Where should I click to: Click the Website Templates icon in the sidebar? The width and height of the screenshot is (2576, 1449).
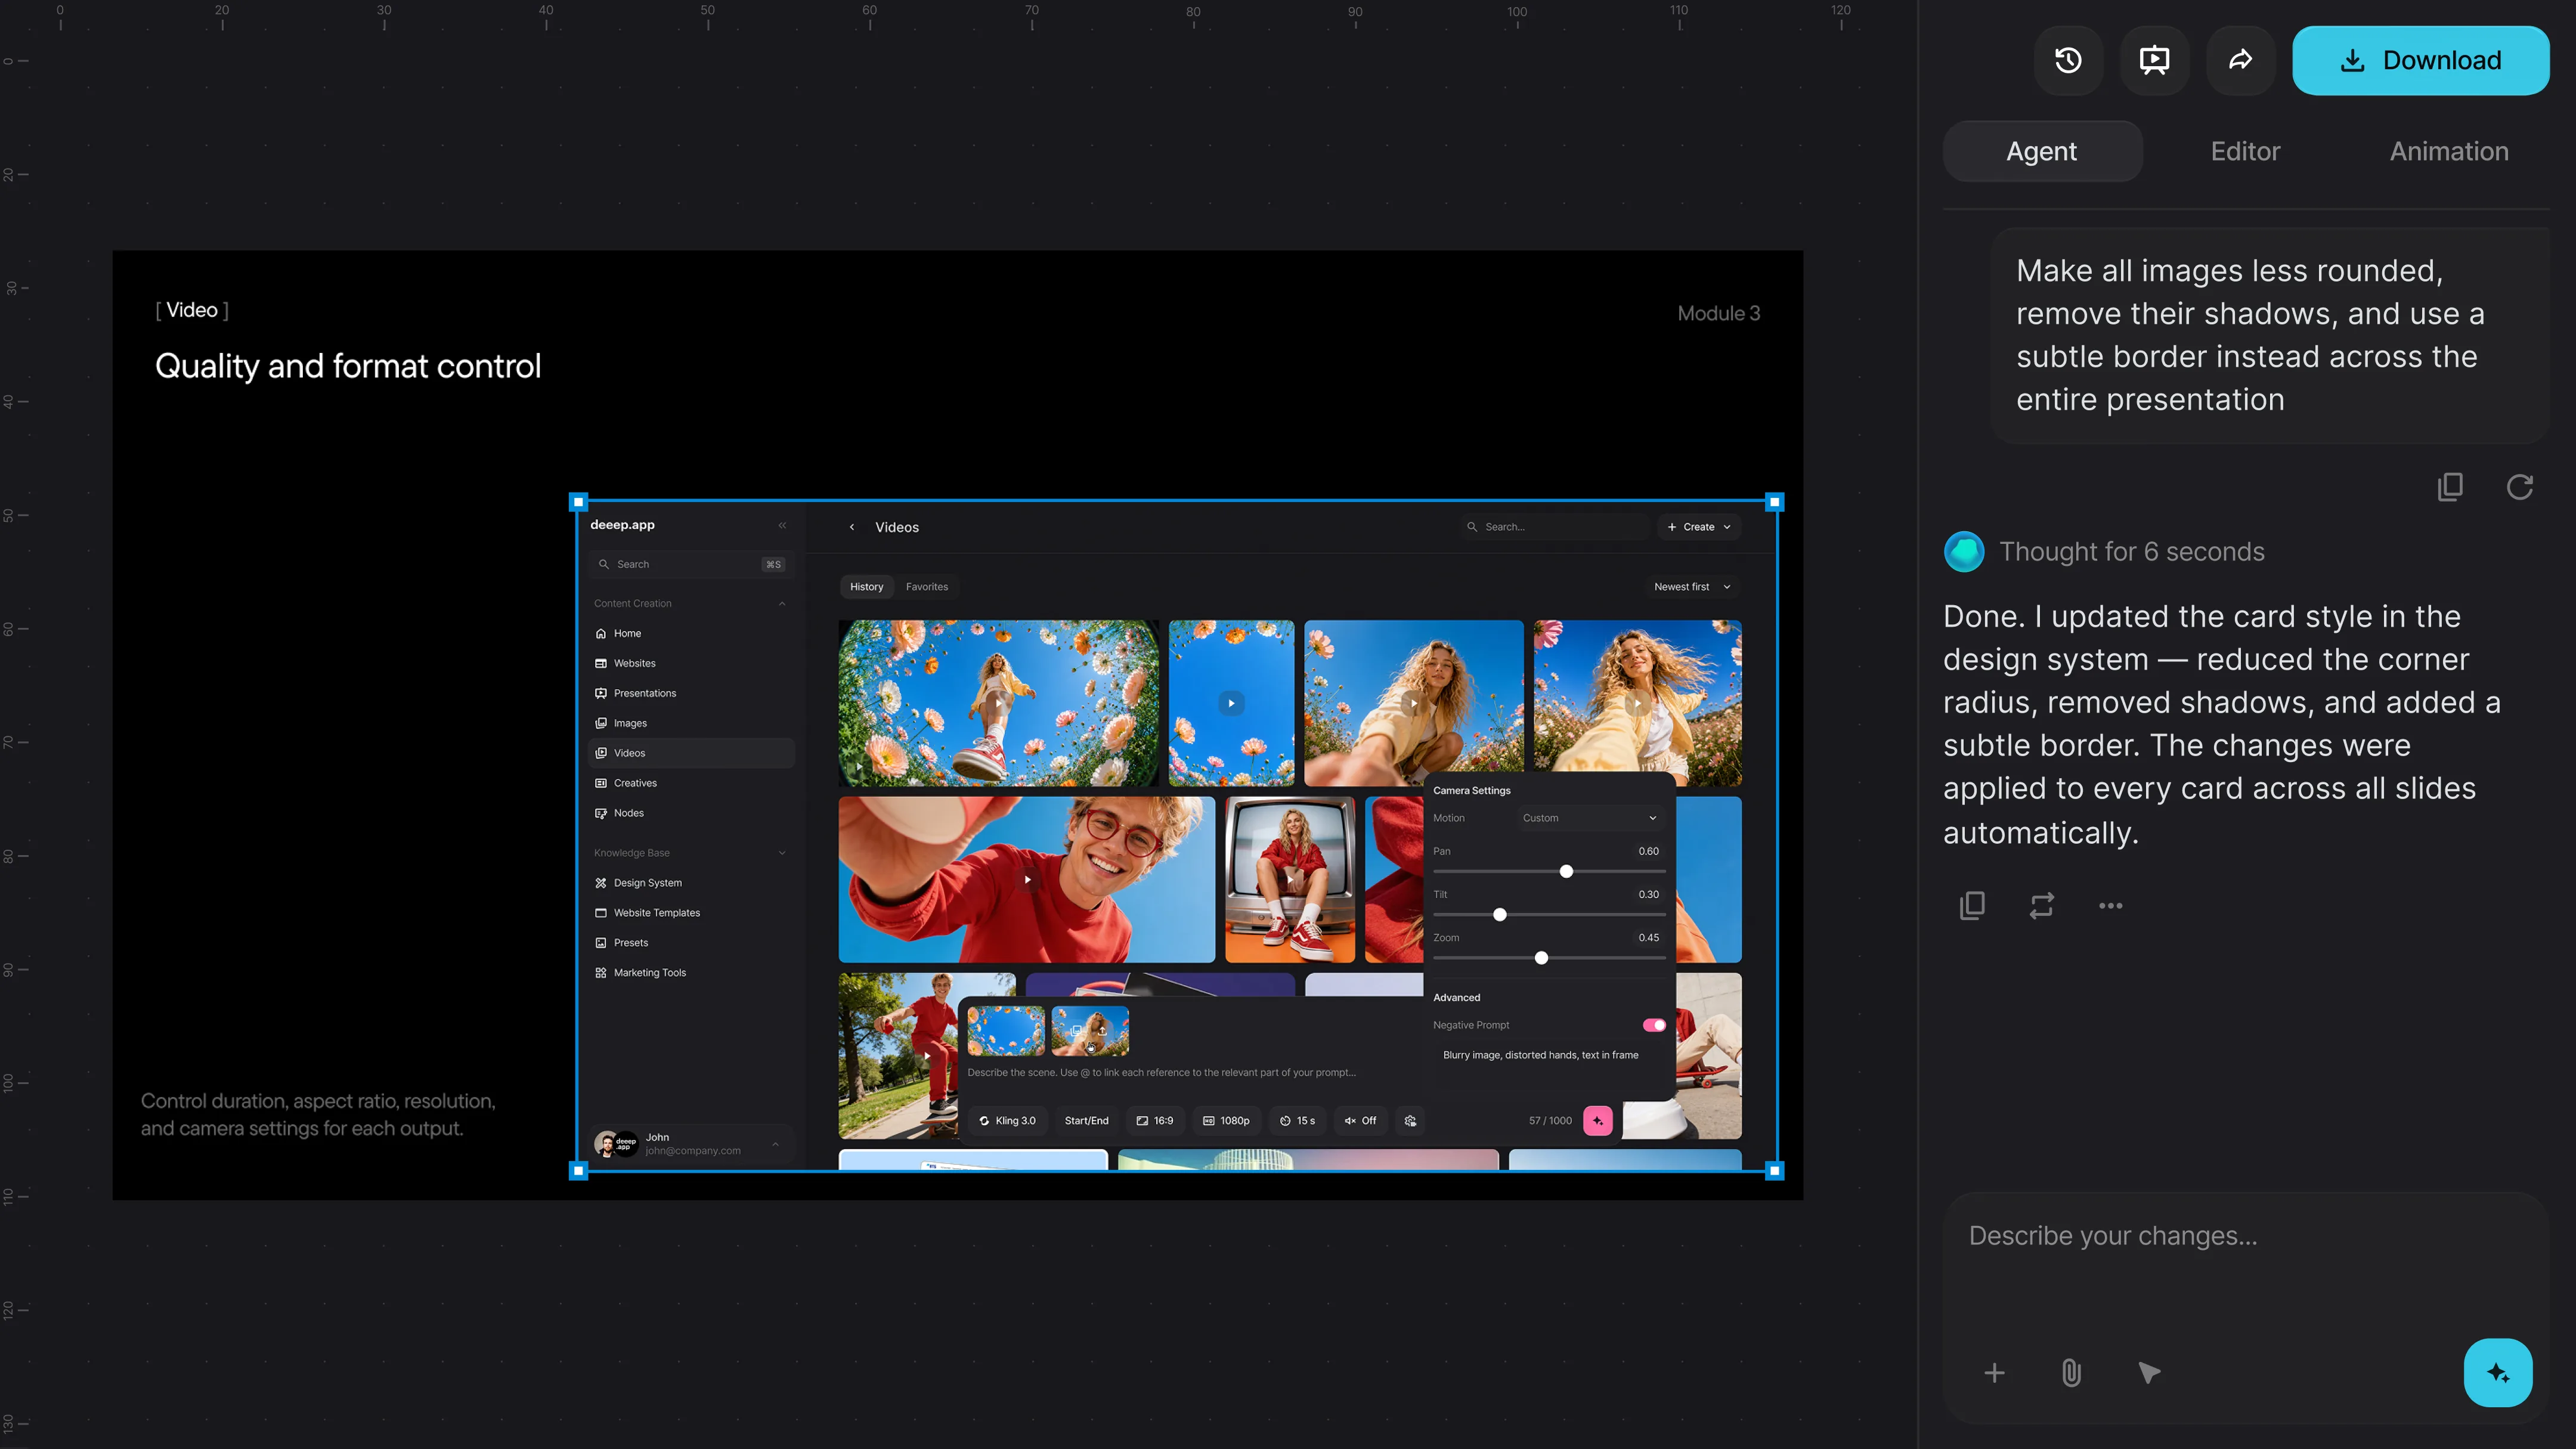pos(601,913)
